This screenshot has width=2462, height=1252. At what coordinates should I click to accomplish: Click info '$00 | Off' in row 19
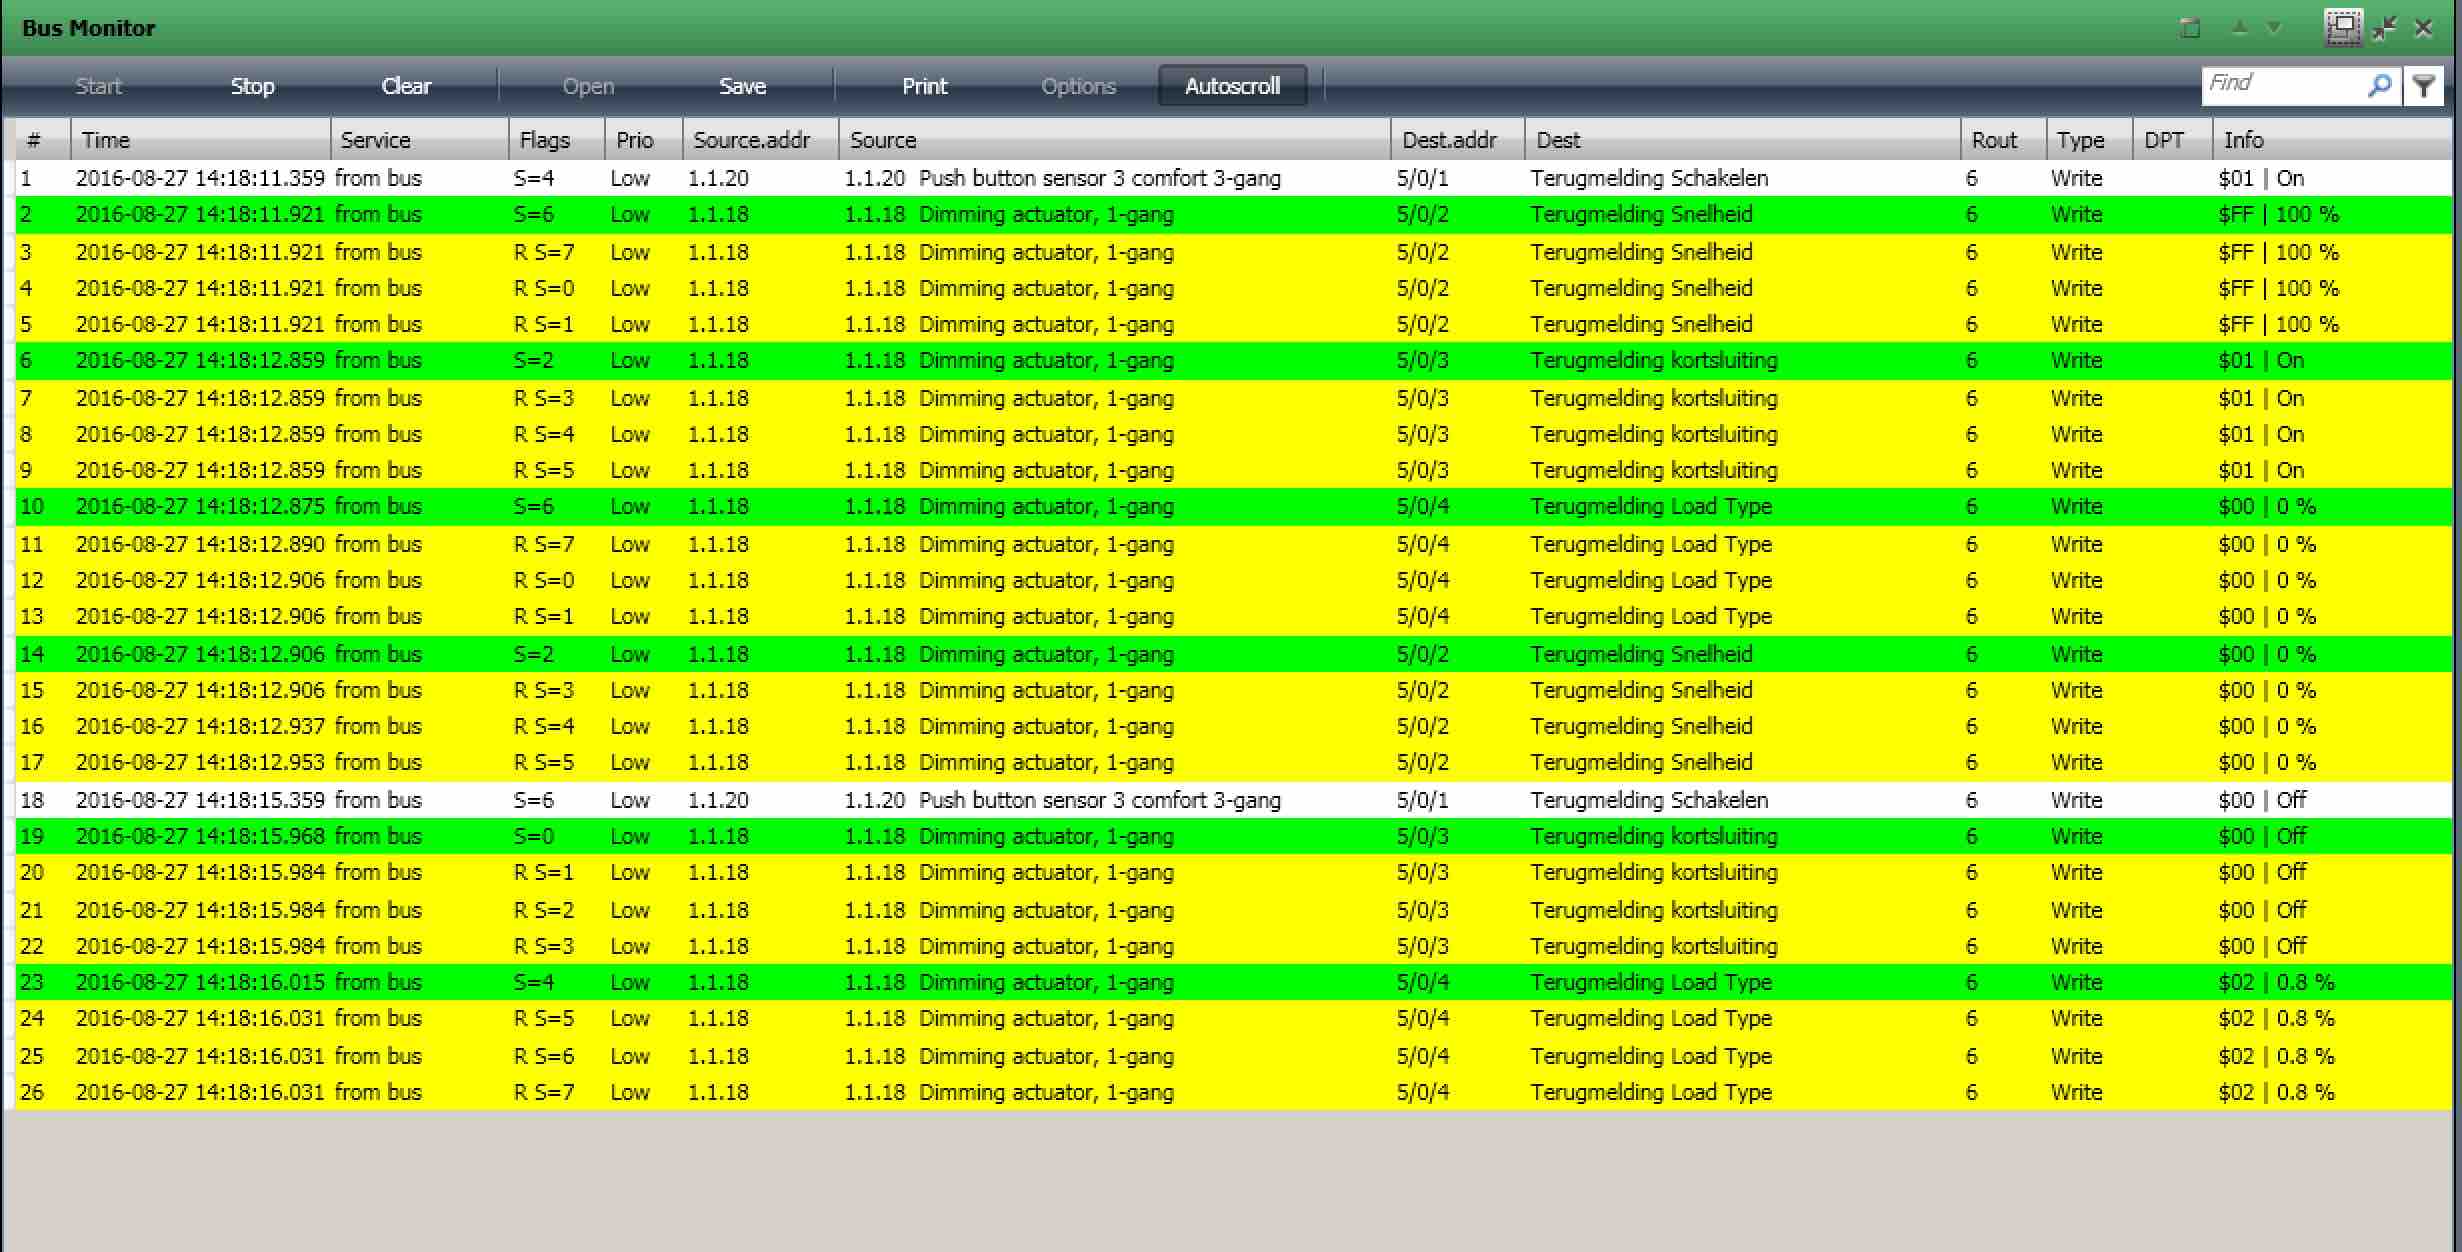[2262, 836]
